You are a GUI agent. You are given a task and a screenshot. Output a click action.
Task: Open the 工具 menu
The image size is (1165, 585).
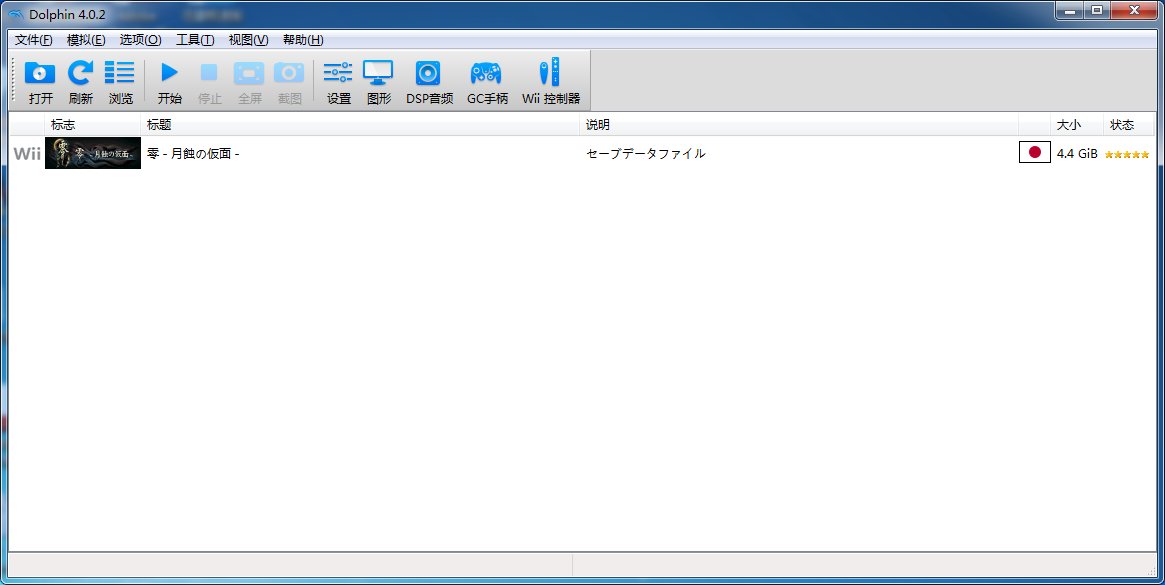click(x=193, y=39)
